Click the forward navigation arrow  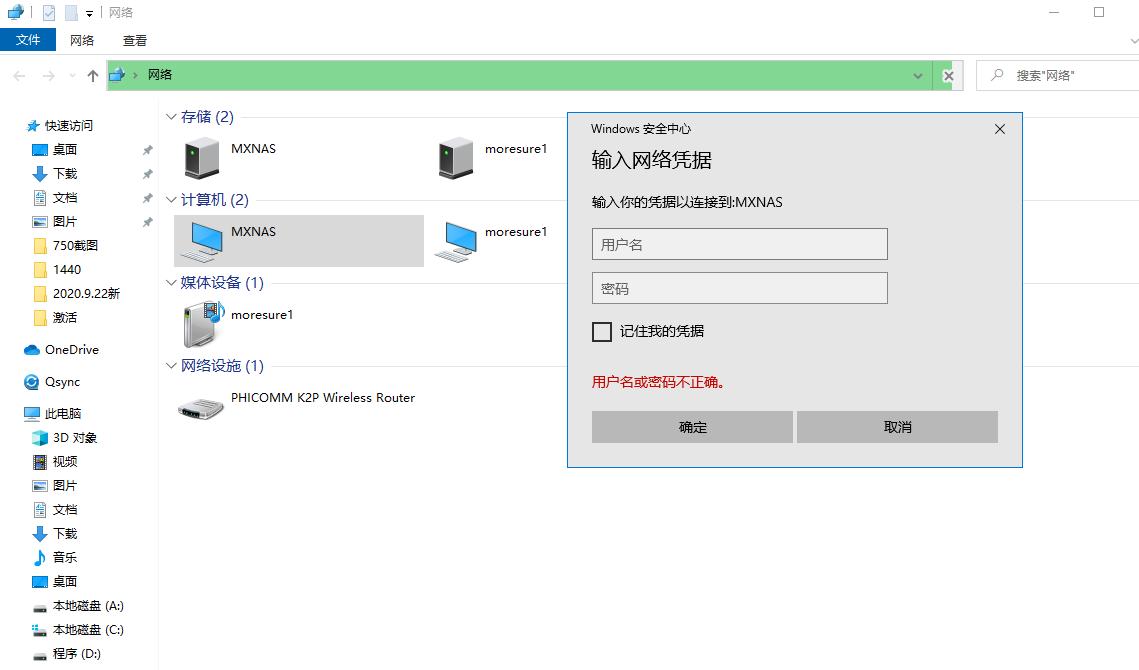(x=49, y=76)
